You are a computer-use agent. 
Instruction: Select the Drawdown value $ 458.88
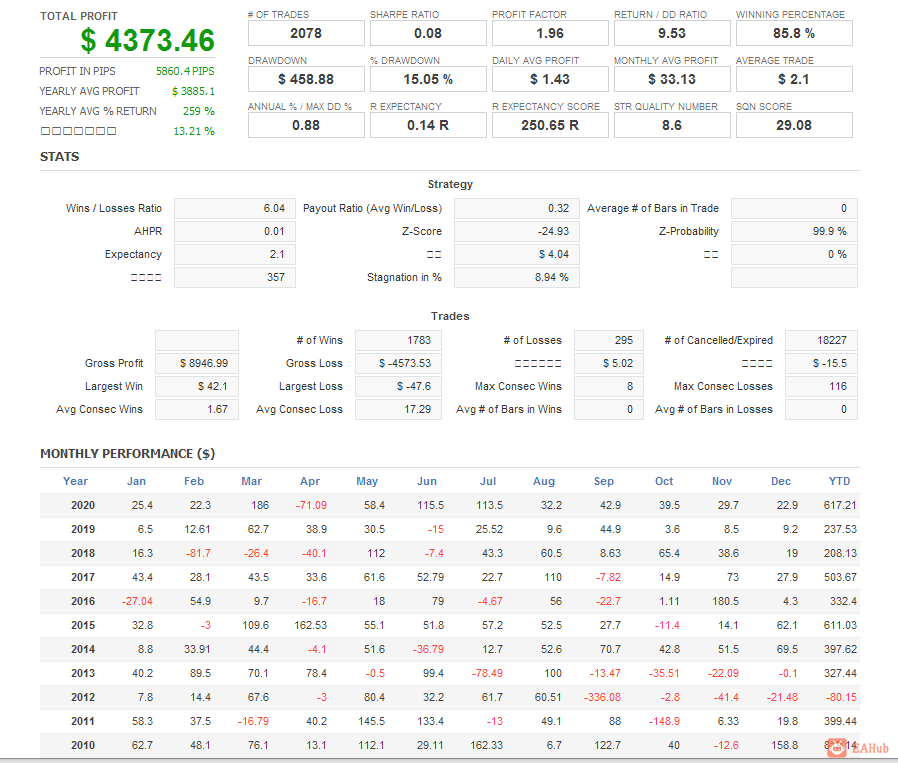(x=306, y=79)
